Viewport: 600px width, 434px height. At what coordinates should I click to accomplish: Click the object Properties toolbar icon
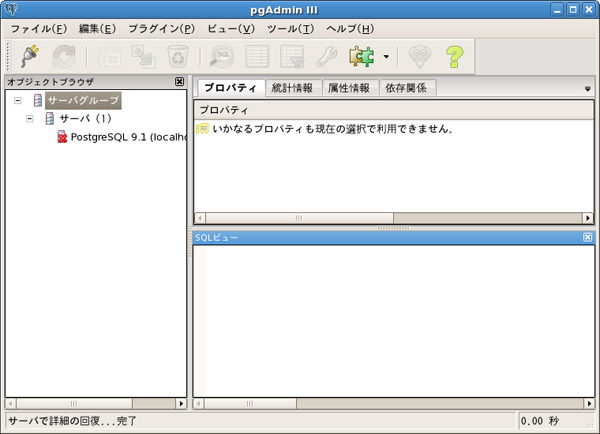(109, 57)
